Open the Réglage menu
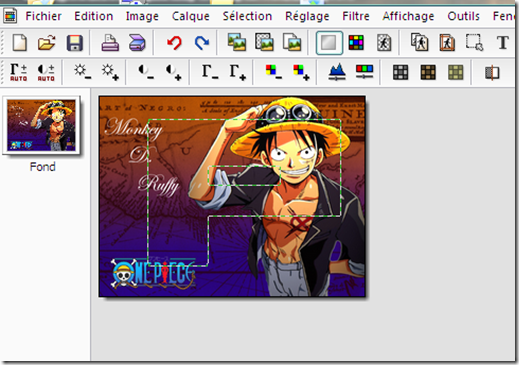 click(307, 16)
